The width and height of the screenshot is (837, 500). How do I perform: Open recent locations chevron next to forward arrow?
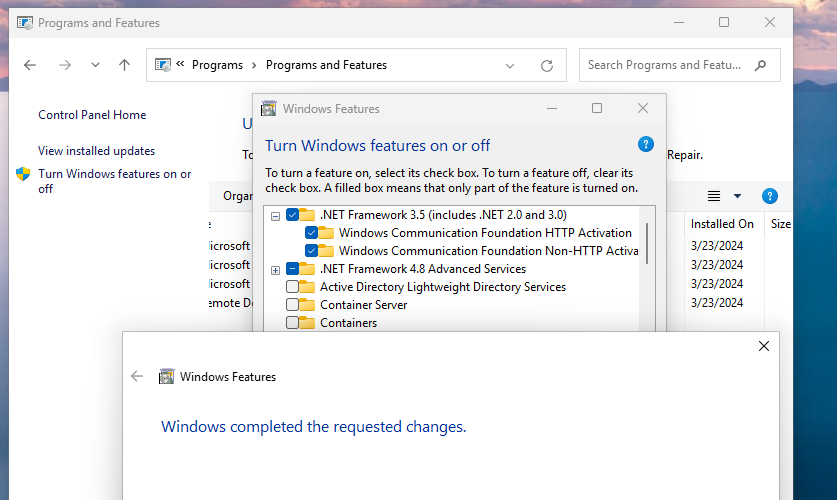(x=95, y=65)
